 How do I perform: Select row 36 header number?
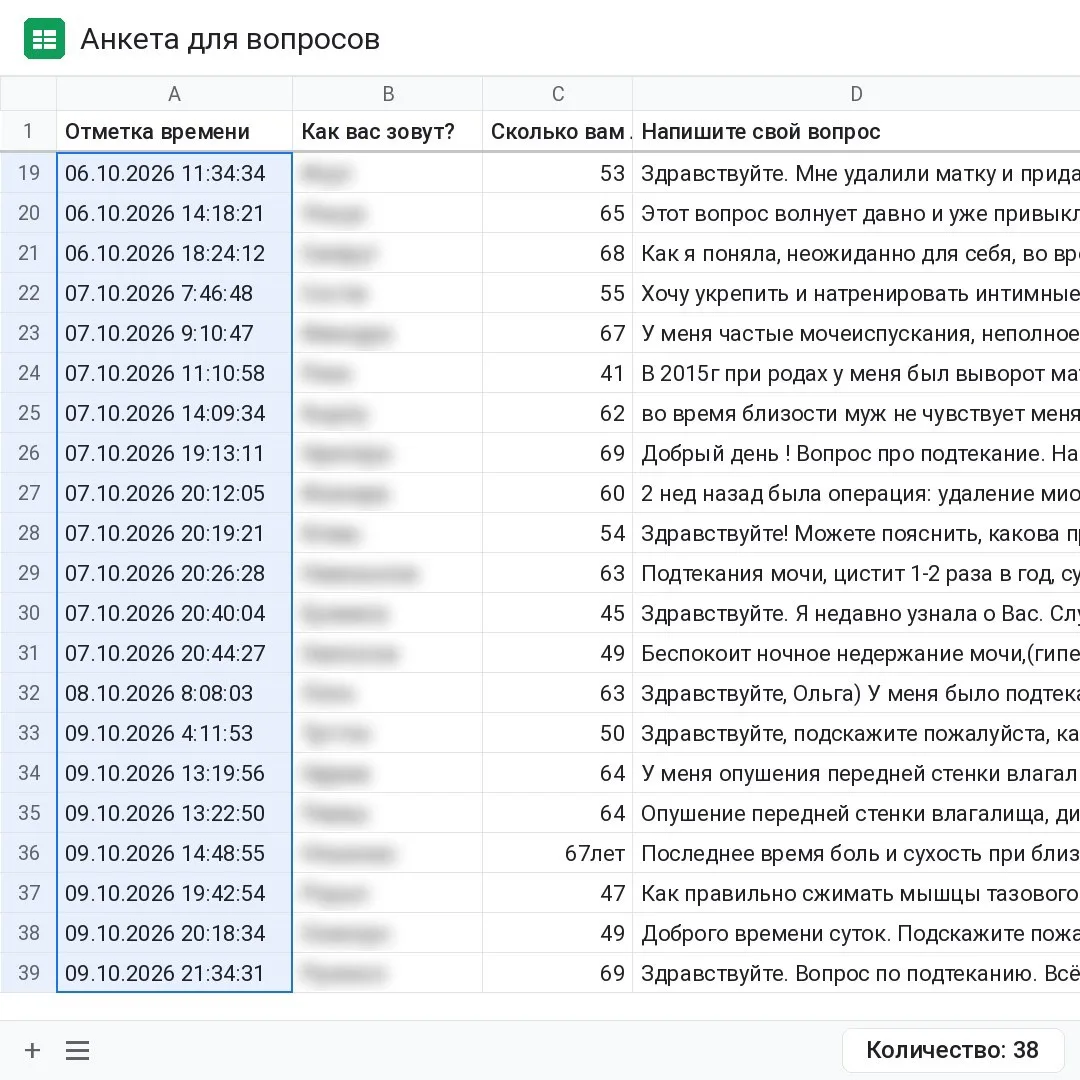point(28,852)
